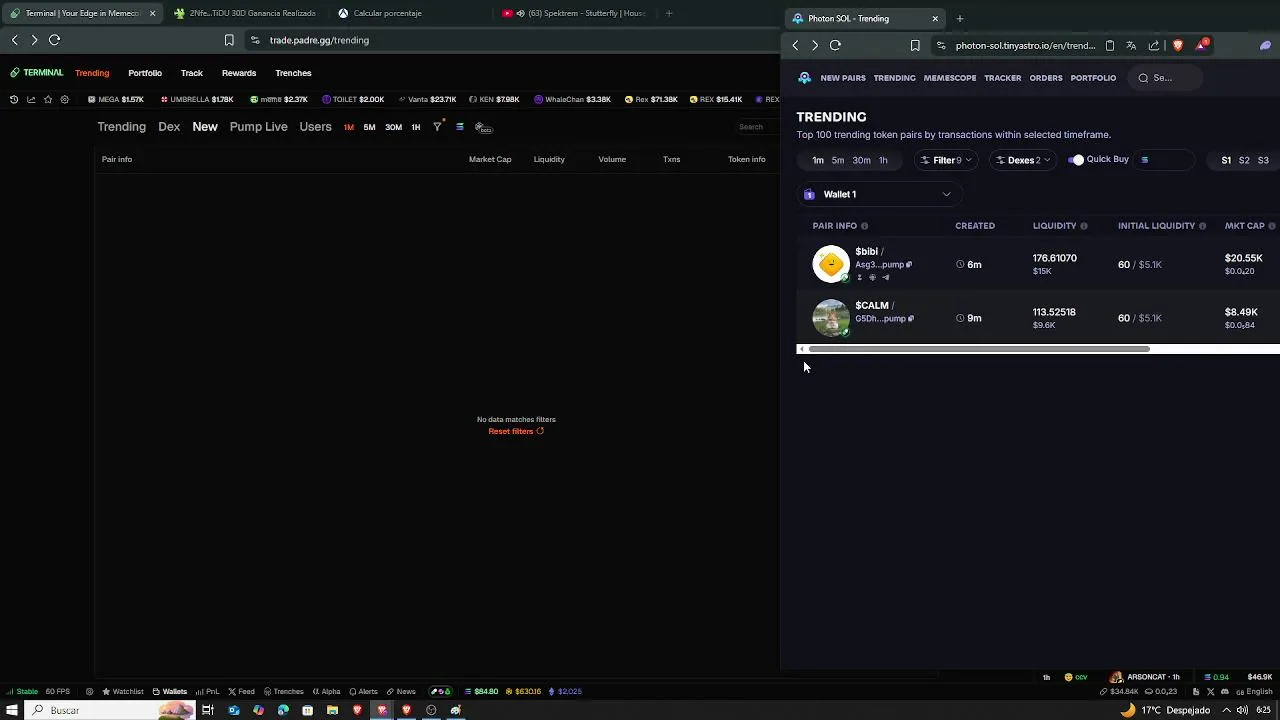The width and height of the screenshot is (1280, 720).
Task: Open Dexes 2 dropdown
Action: click(1022, 160)
